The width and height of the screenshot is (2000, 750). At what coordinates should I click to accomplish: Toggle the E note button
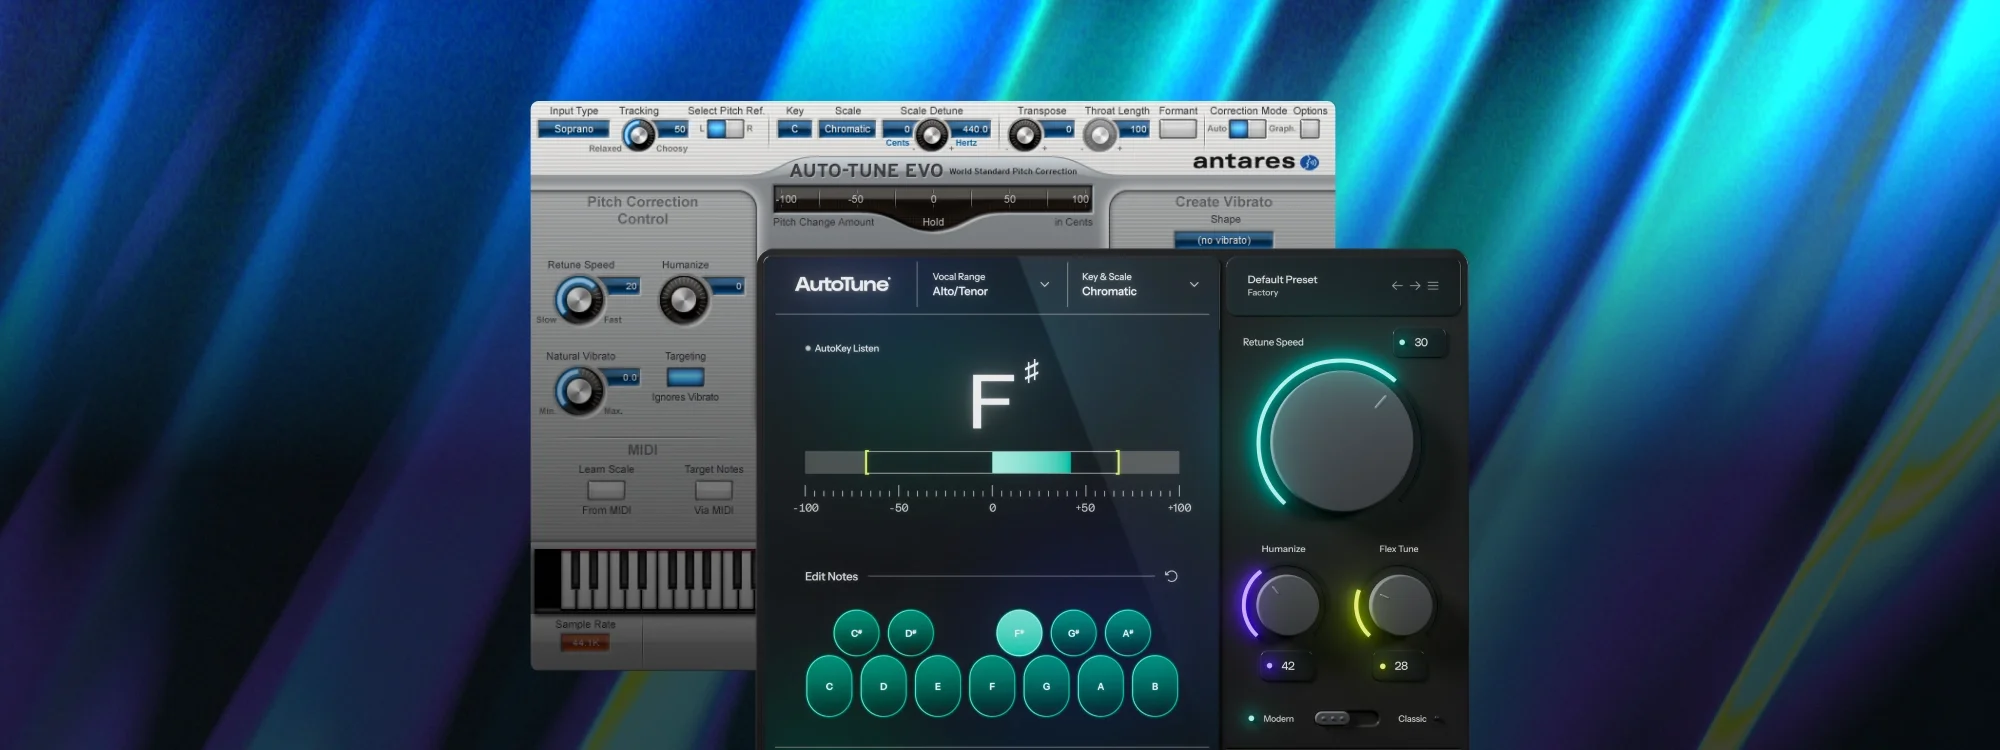point(937,686)
